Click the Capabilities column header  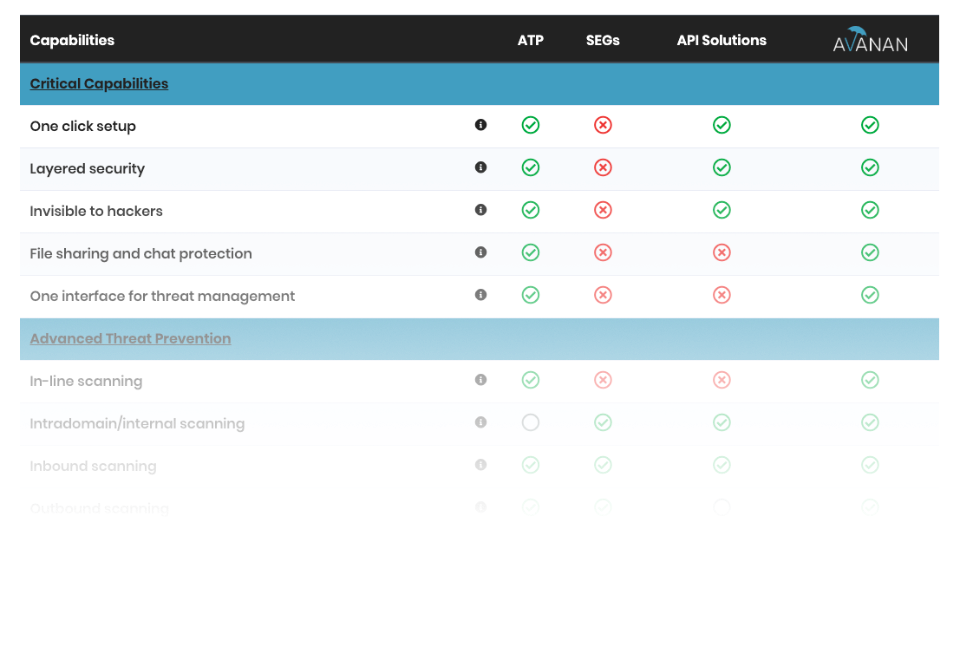click(72, 40)
